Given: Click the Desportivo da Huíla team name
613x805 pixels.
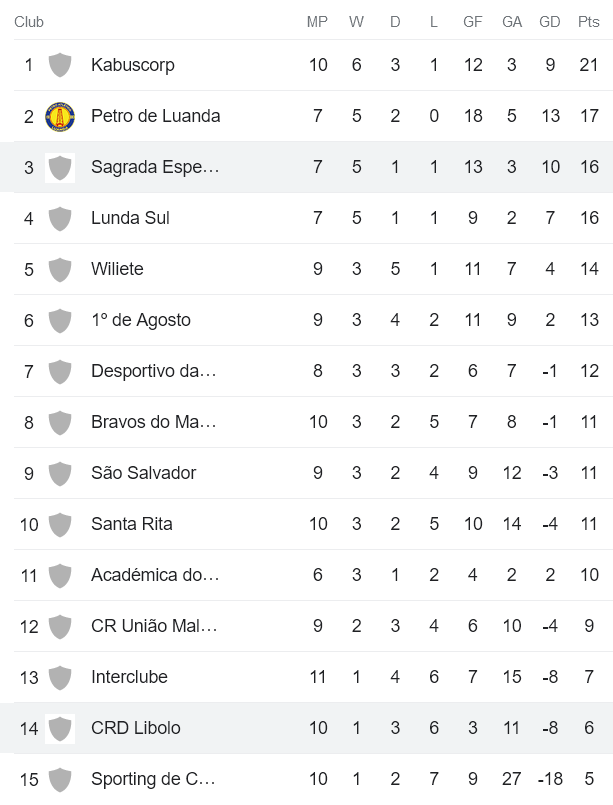Looking at the screenshot, I should pos(153,371).
